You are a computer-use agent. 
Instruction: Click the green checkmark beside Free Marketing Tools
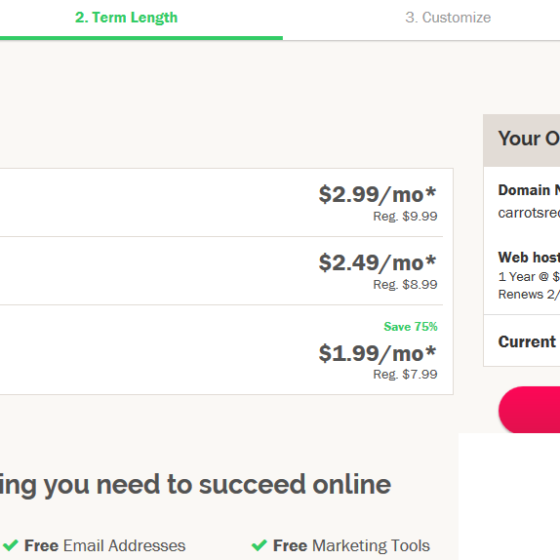click(x=259, y=545)
